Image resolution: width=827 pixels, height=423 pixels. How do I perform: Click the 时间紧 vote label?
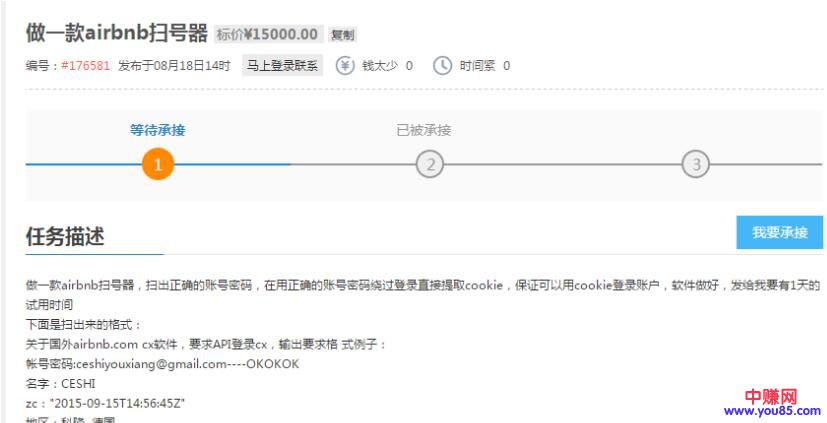tap(477, 66)
